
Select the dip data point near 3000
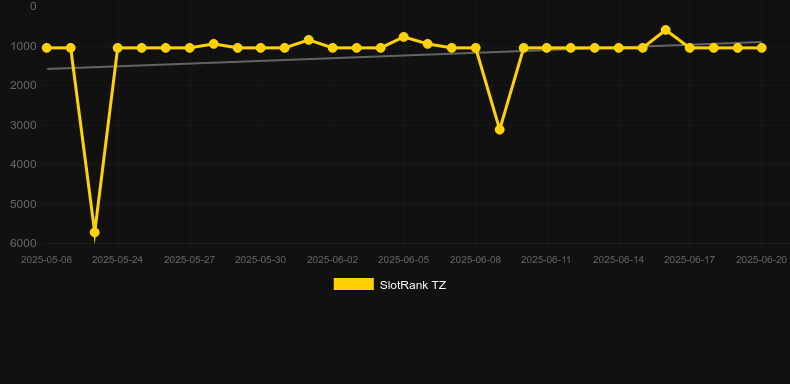click(x=499, y=130)
